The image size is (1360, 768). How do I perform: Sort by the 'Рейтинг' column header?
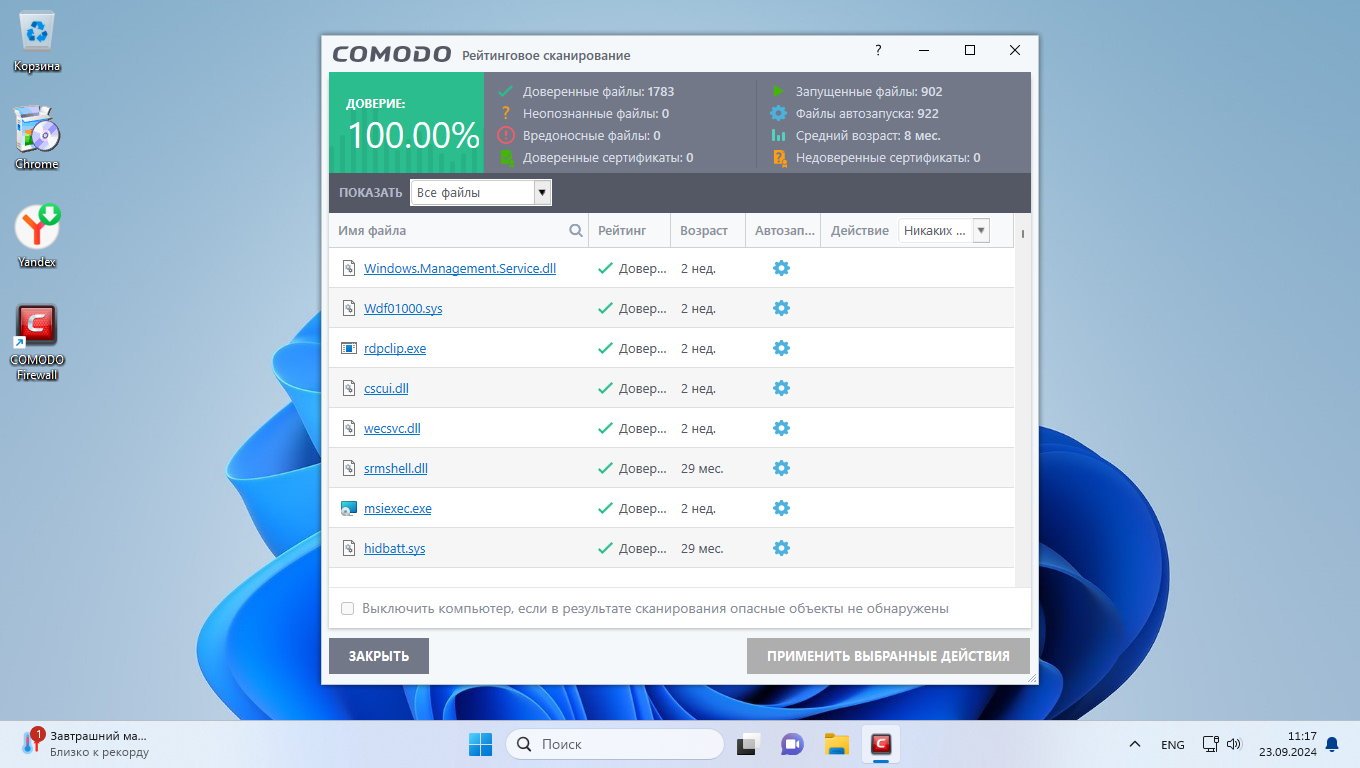622,231
